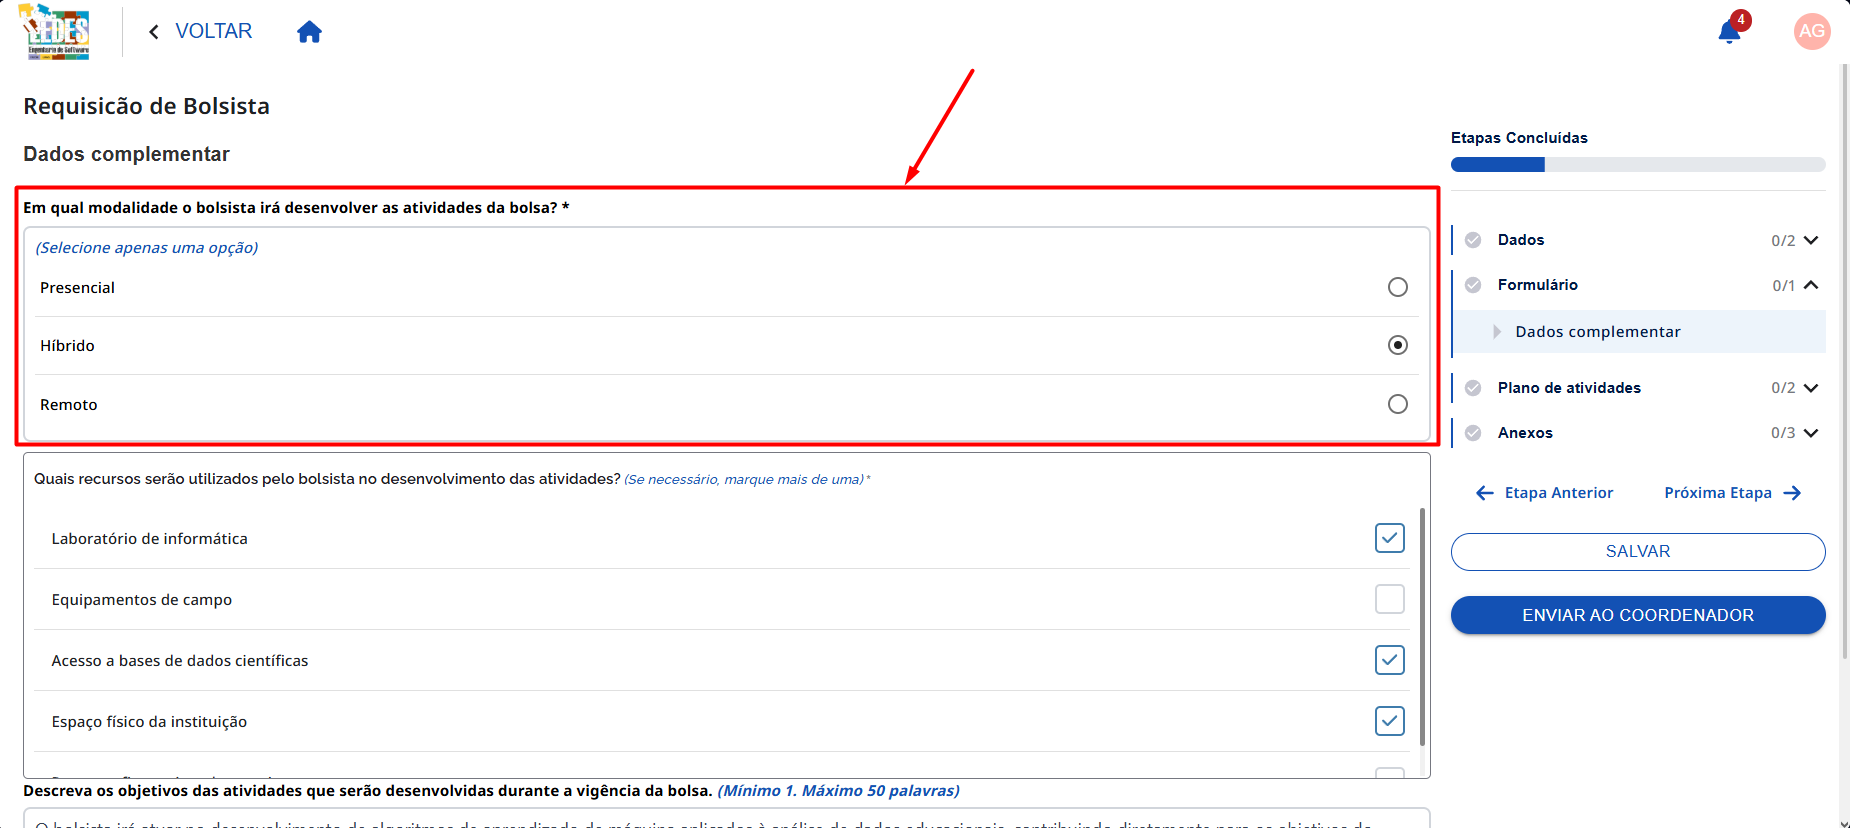
Task: Check the Equipamentos de campo checkbox
Action: point(1390,599)
